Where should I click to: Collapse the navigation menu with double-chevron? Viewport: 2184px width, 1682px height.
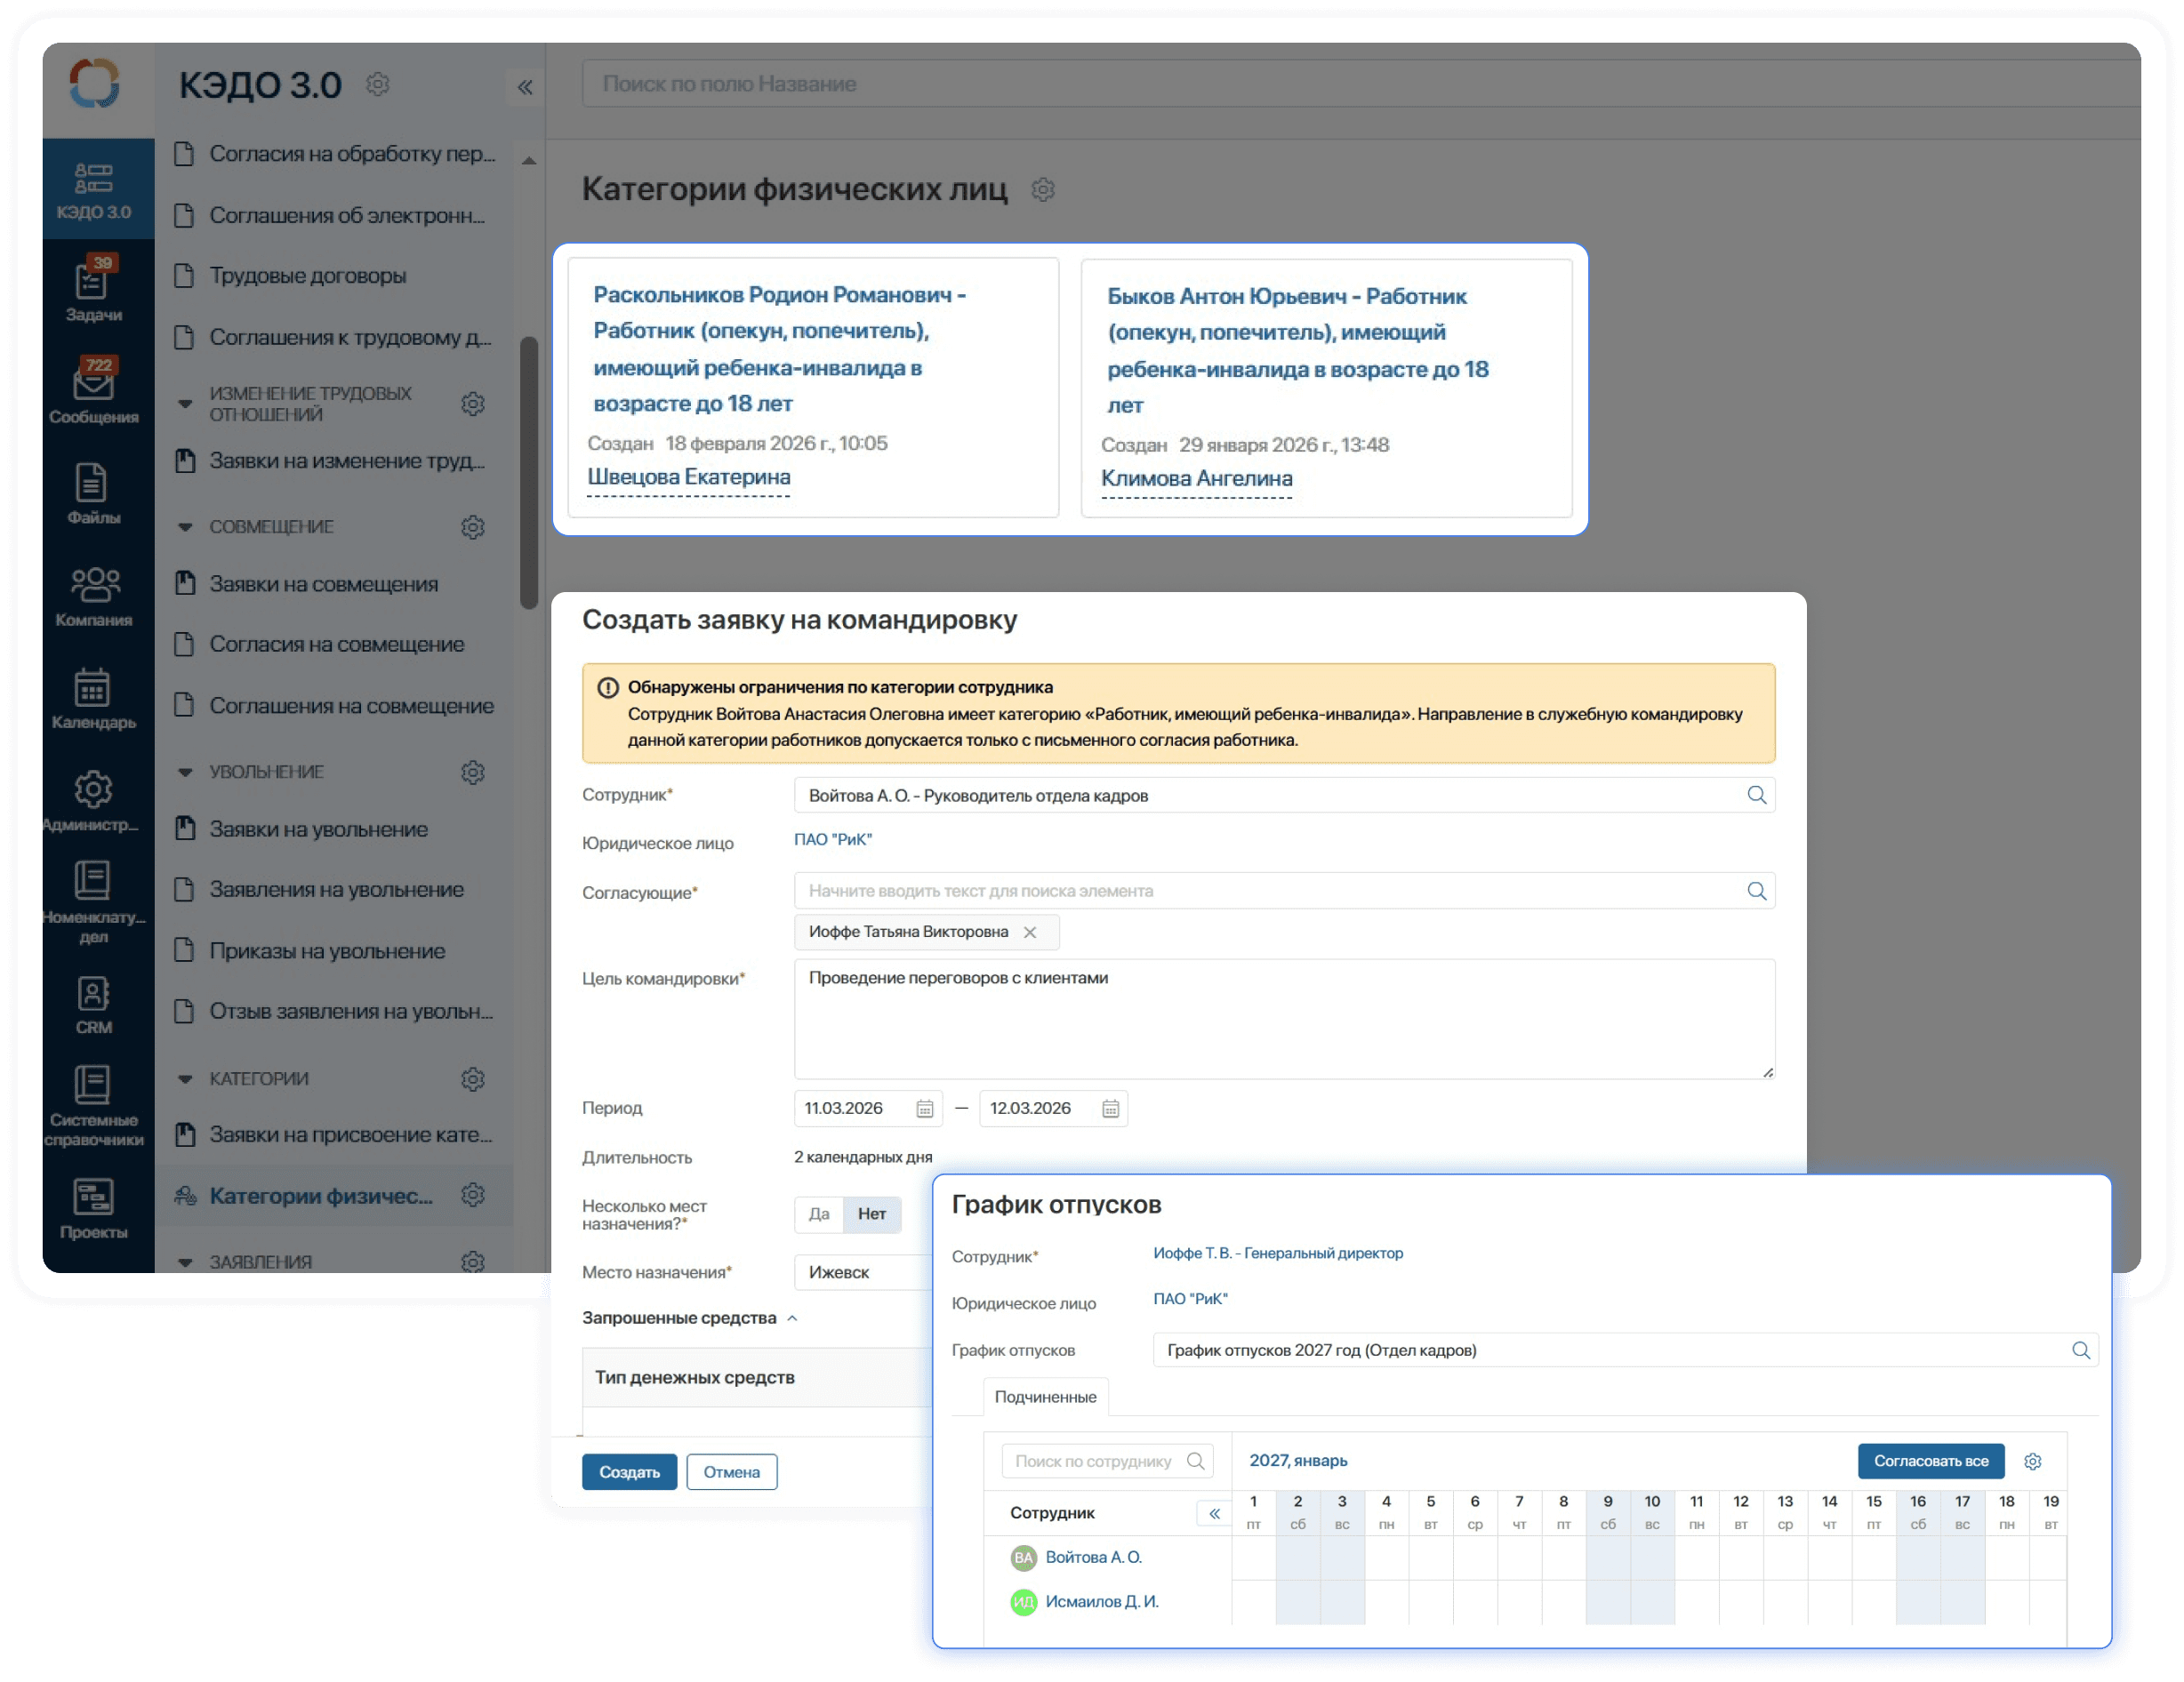point(525,87)
